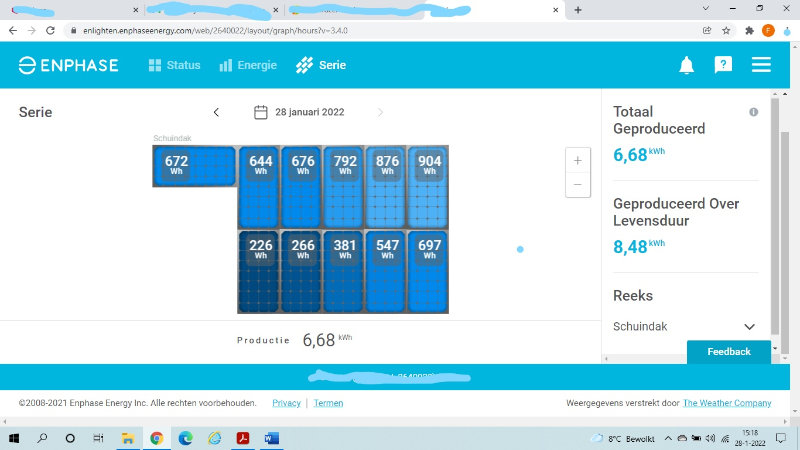800x450 pixels.
Task: Expand the Schuindak dropdown chevron
Action: [x=749, y=327]
